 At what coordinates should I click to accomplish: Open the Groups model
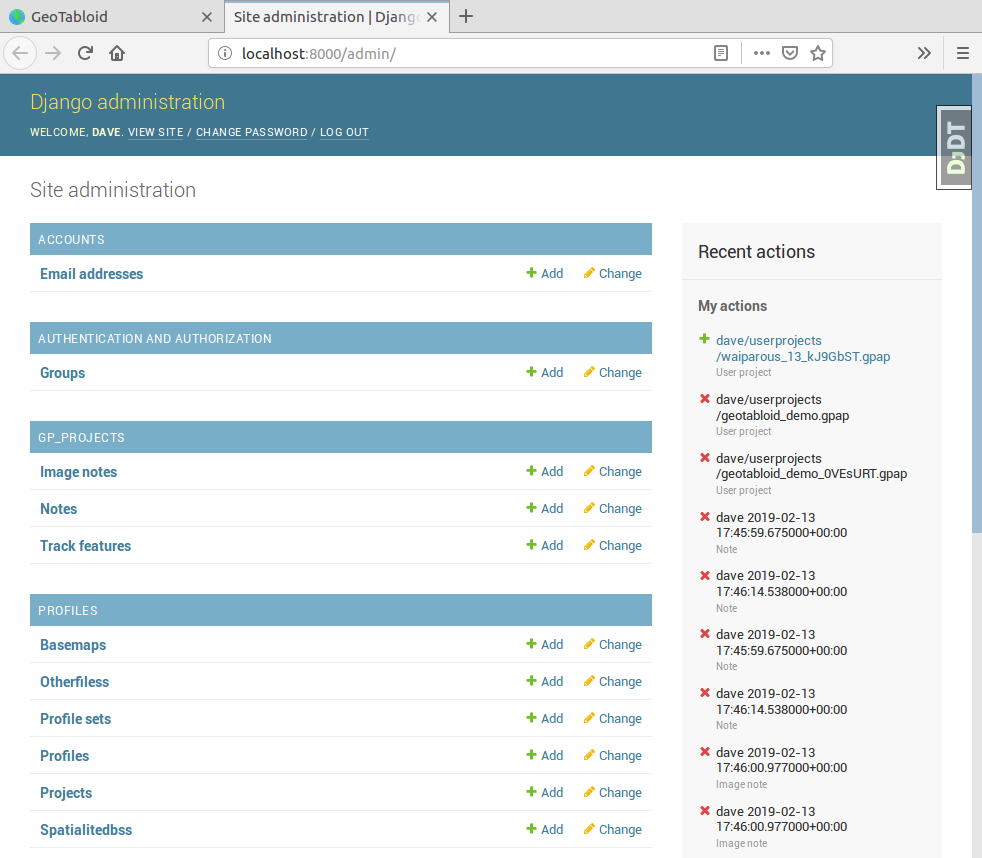[63, 373]
